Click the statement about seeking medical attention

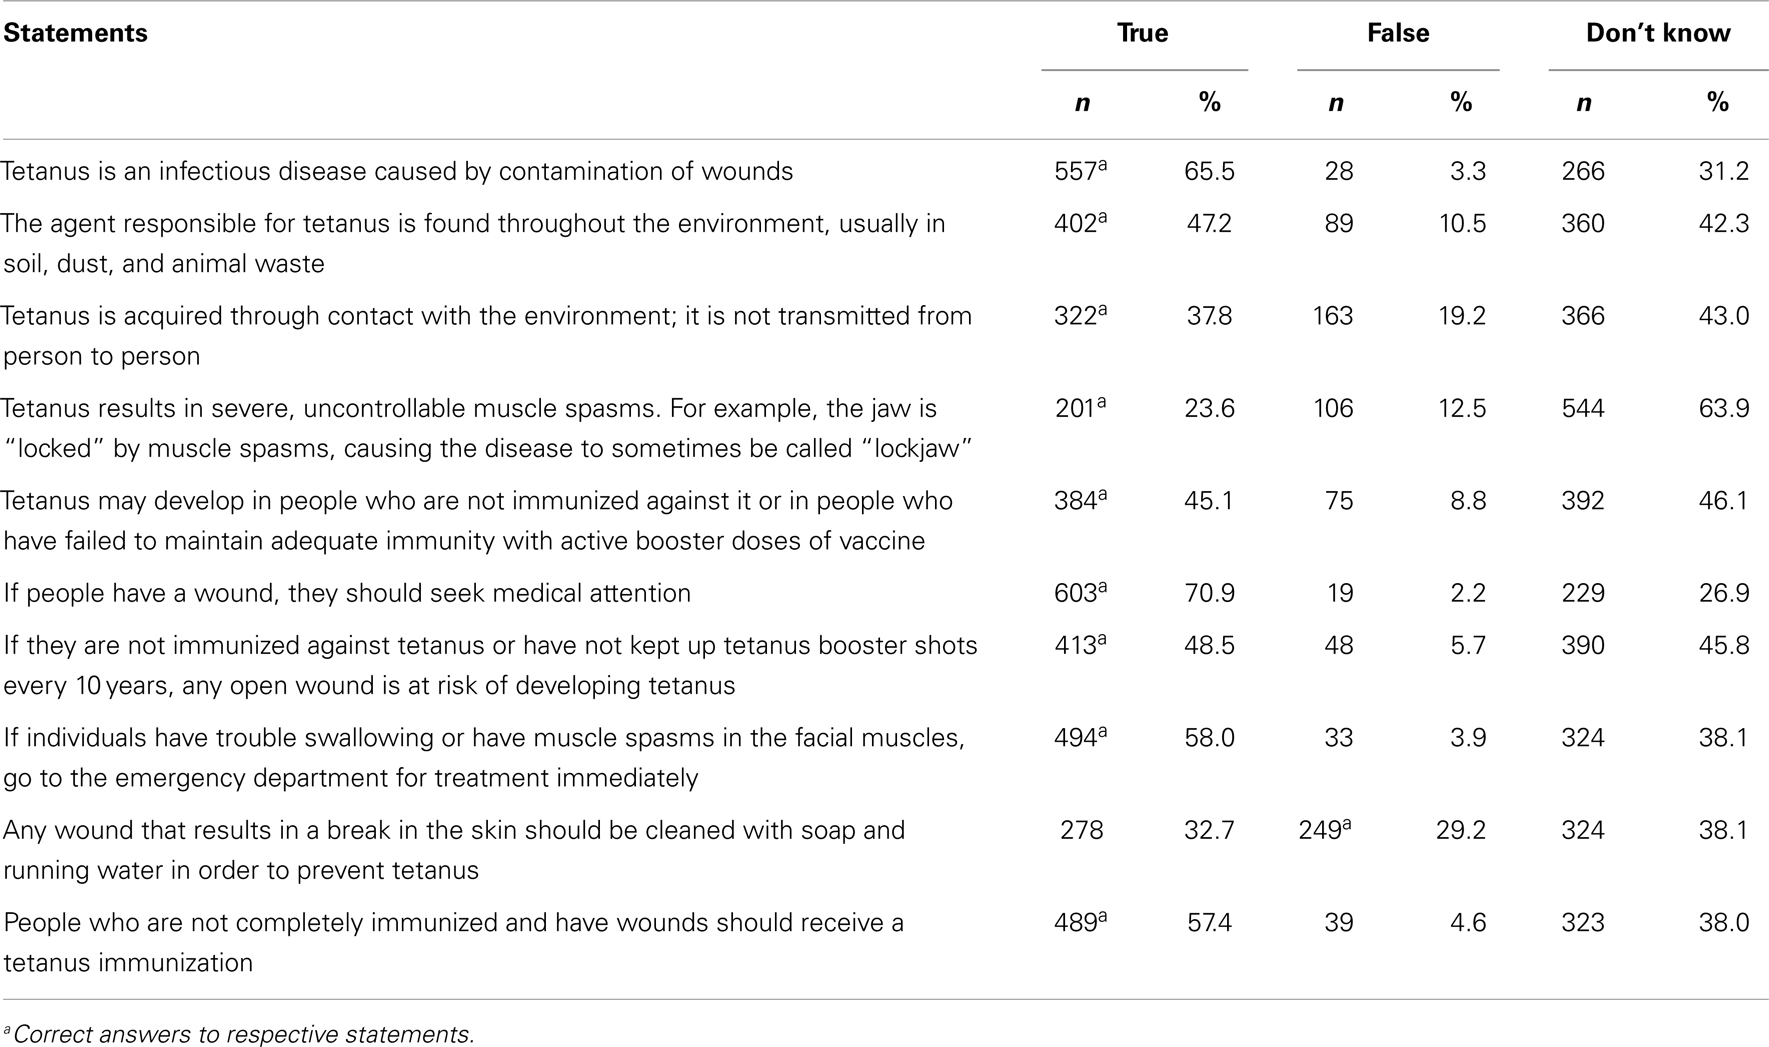point(347,593)
